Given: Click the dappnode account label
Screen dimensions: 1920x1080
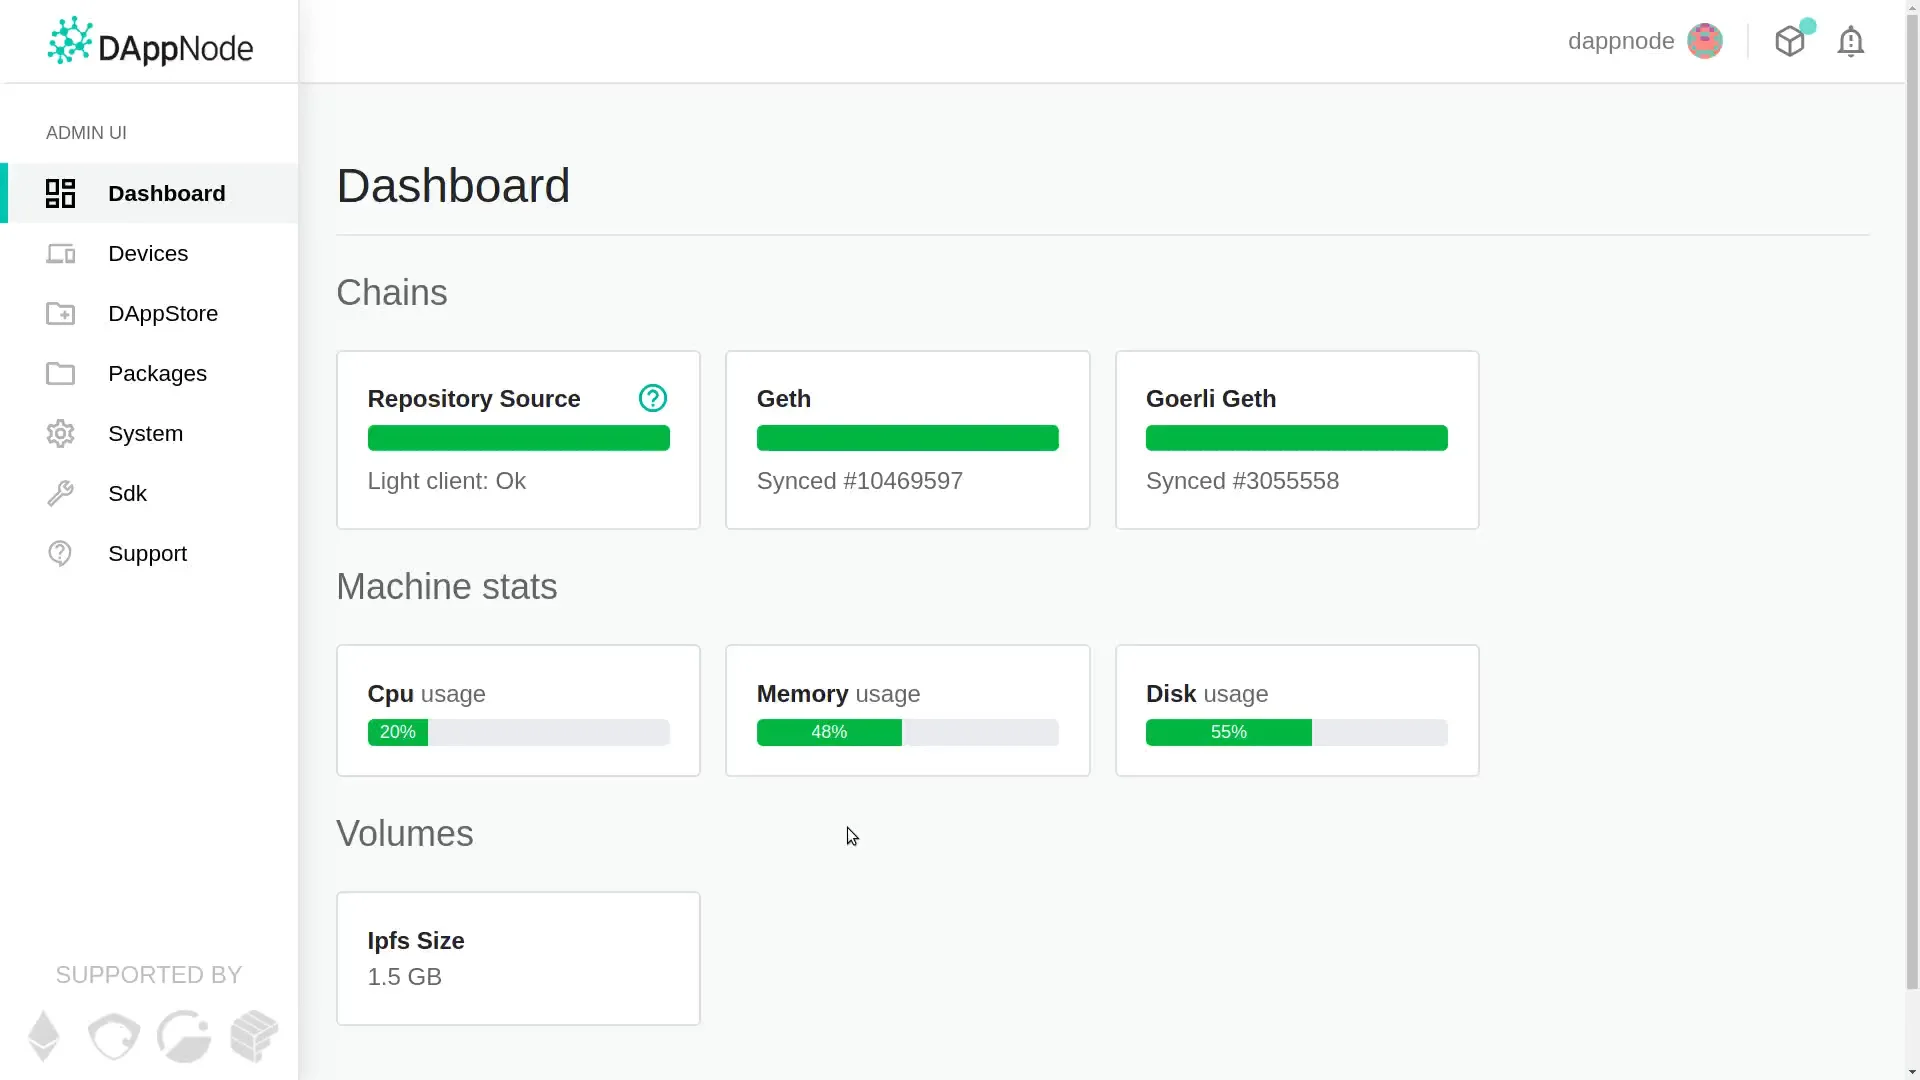Looking at the screenshot, I should (1621, 41).
